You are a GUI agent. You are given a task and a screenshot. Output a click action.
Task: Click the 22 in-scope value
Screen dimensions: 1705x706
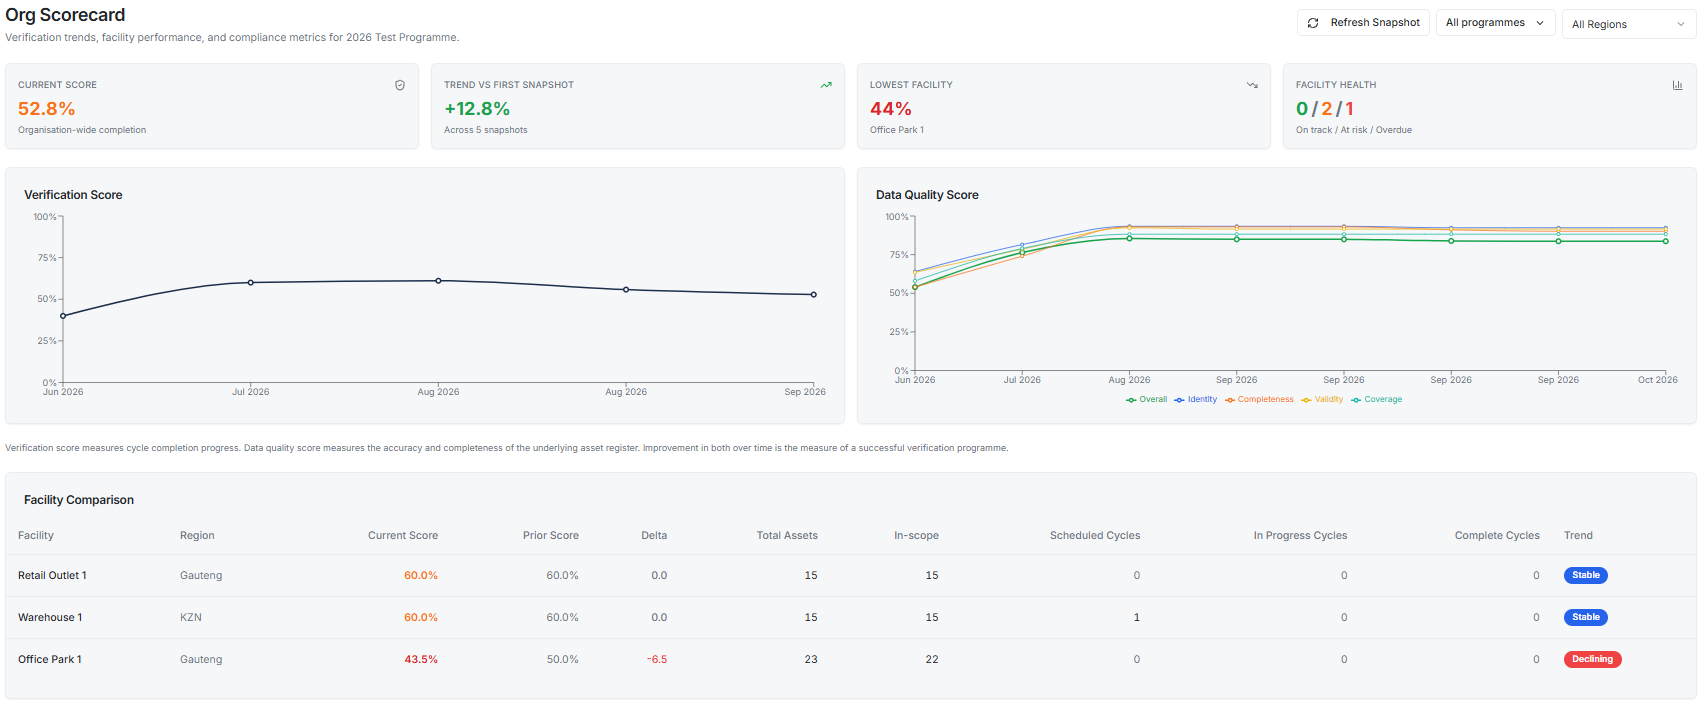point(932,660)
